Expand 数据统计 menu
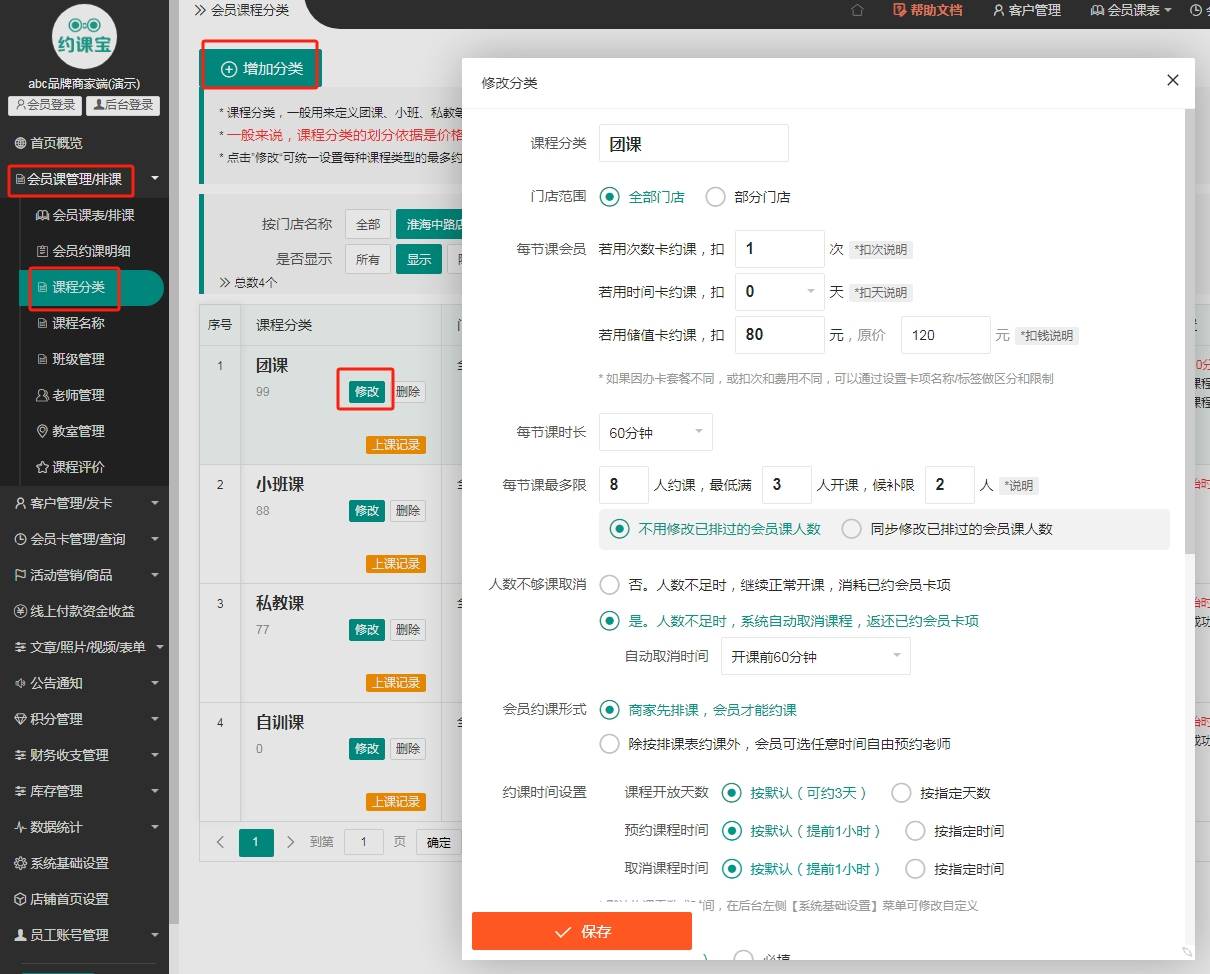Viewport: 1210px width, 974px height. coord(84,827)
